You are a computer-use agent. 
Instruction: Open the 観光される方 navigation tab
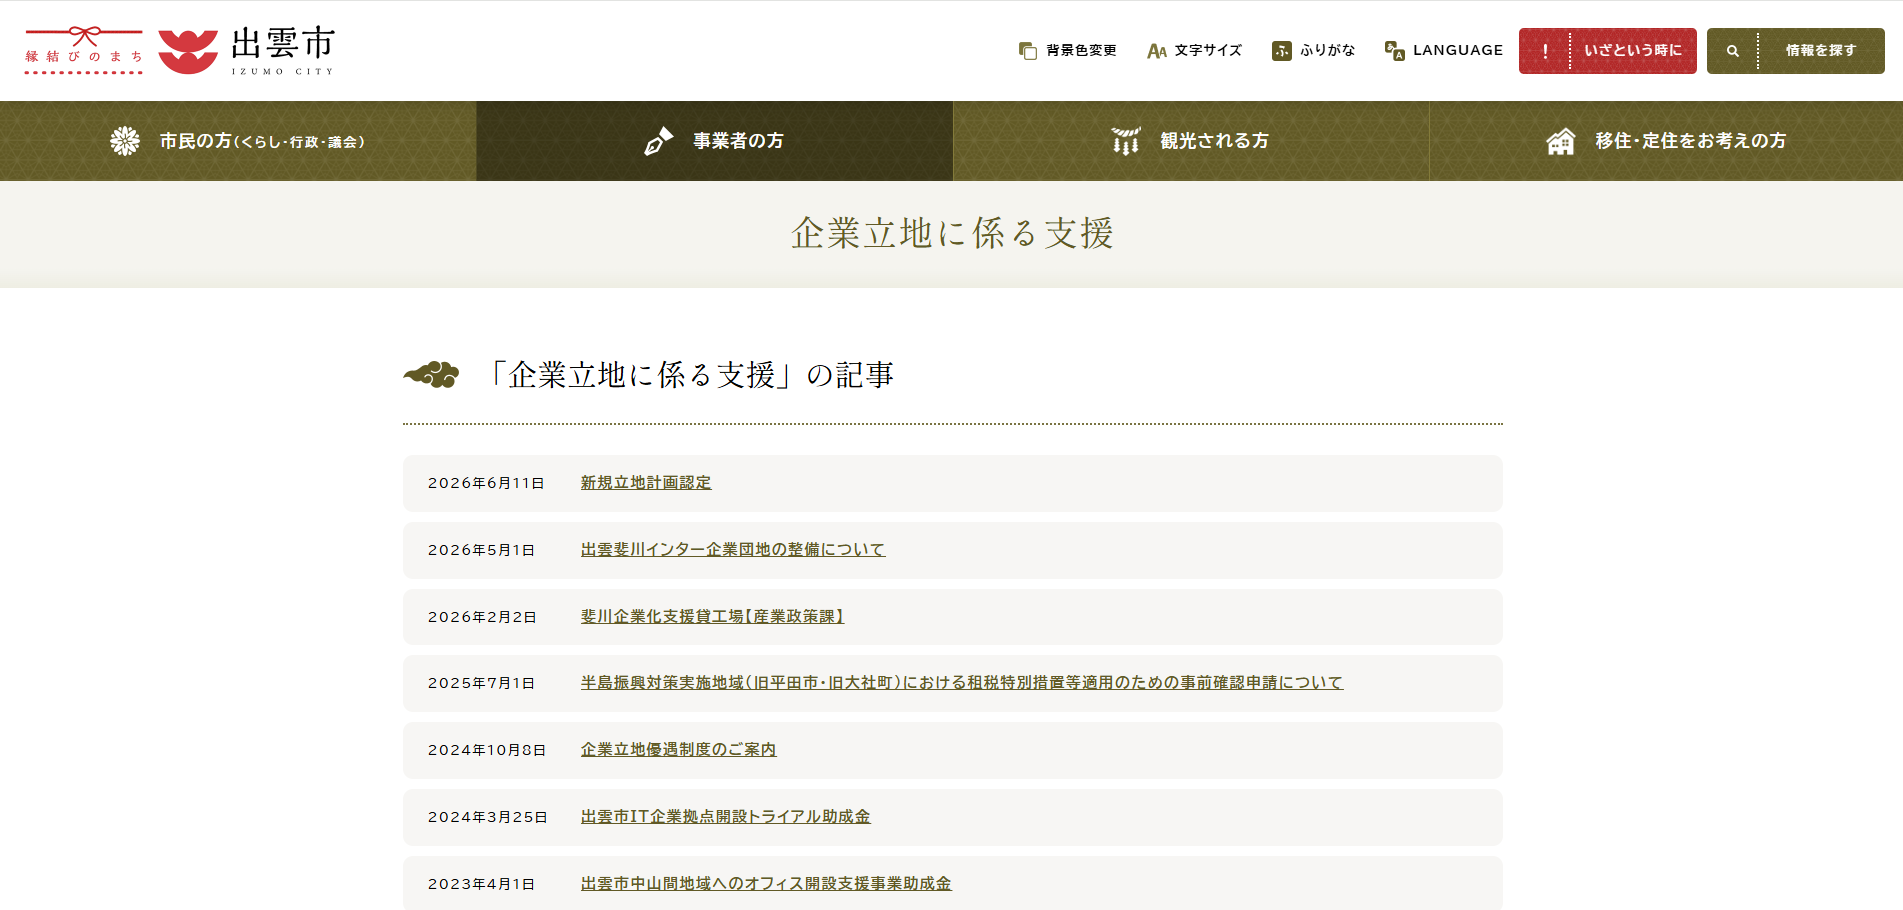[1191, 141]
